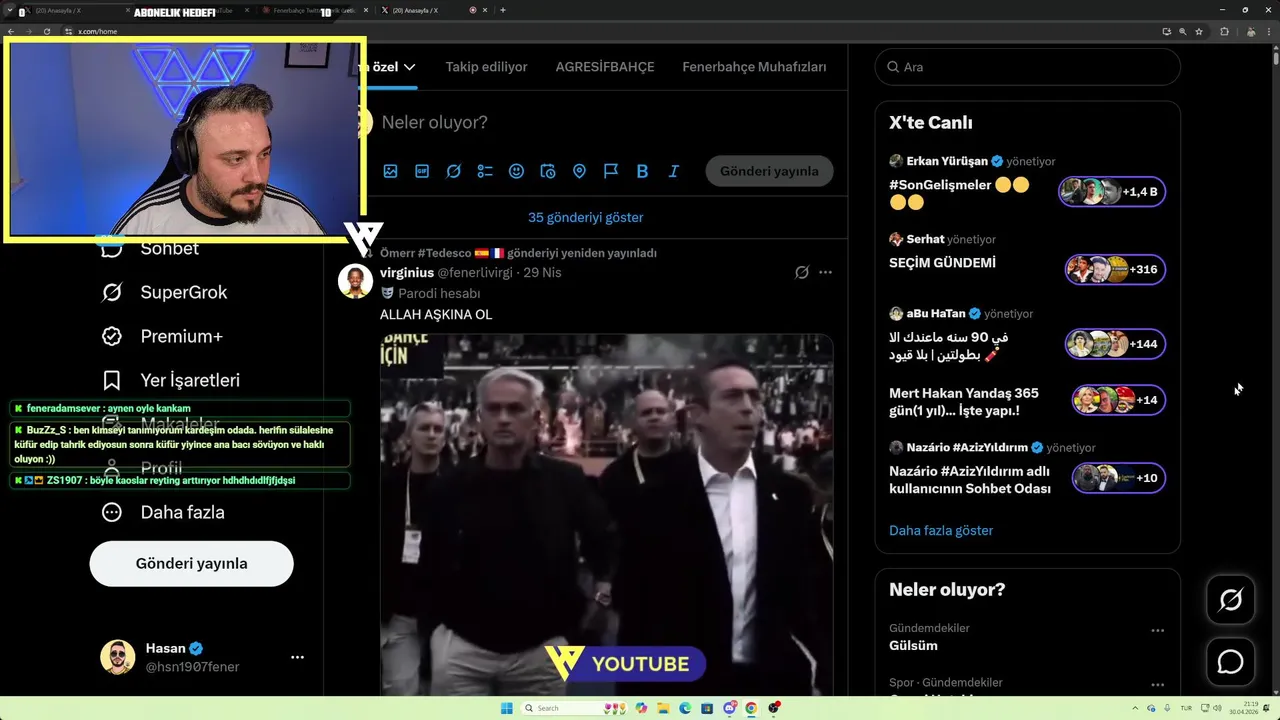1280x720 pixels.
Task: Click the large sidebar Gönderi yayınla button
Action: pos(191,563)
